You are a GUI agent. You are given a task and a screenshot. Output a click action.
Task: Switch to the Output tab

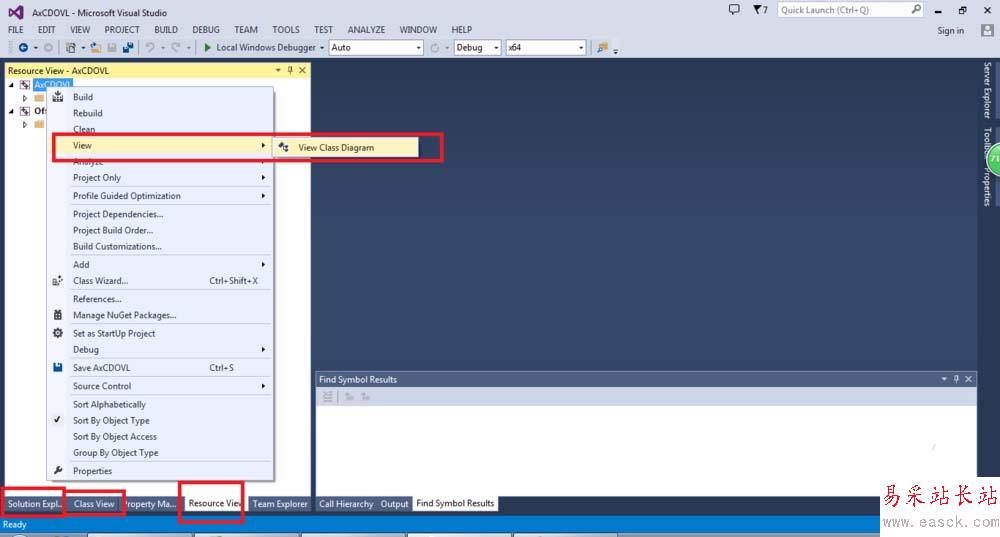pos(394,504)
